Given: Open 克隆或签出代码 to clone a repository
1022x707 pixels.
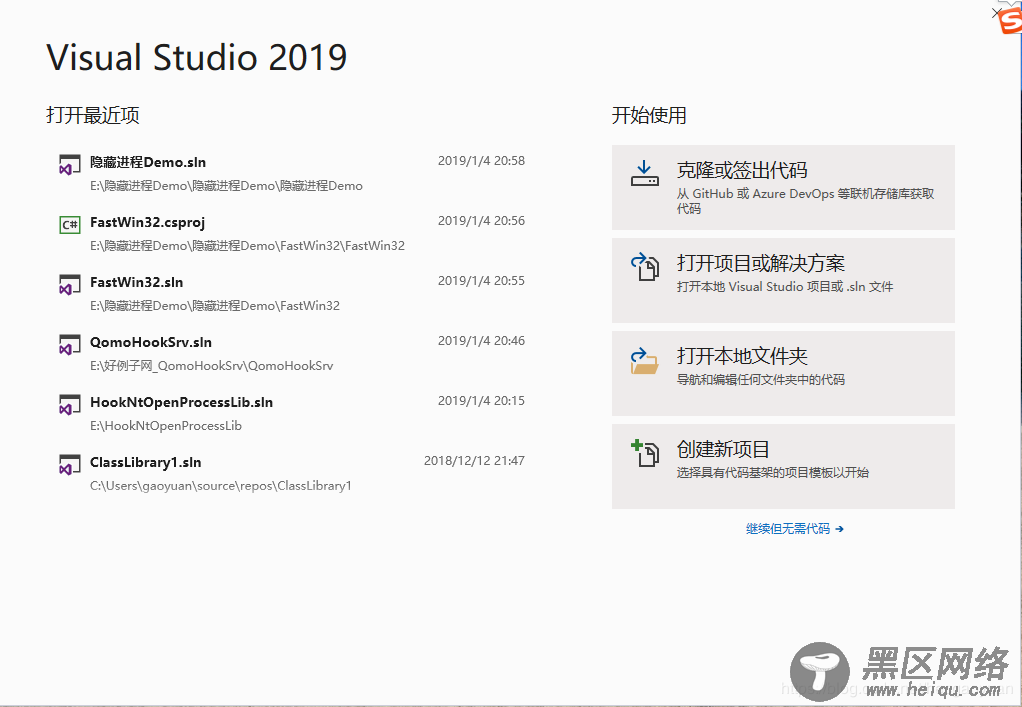Looking at the screenshot, I should pos(783,187).
